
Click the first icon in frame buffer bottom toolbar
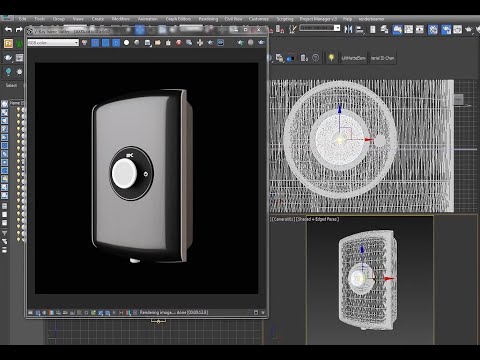coord(30,313)
